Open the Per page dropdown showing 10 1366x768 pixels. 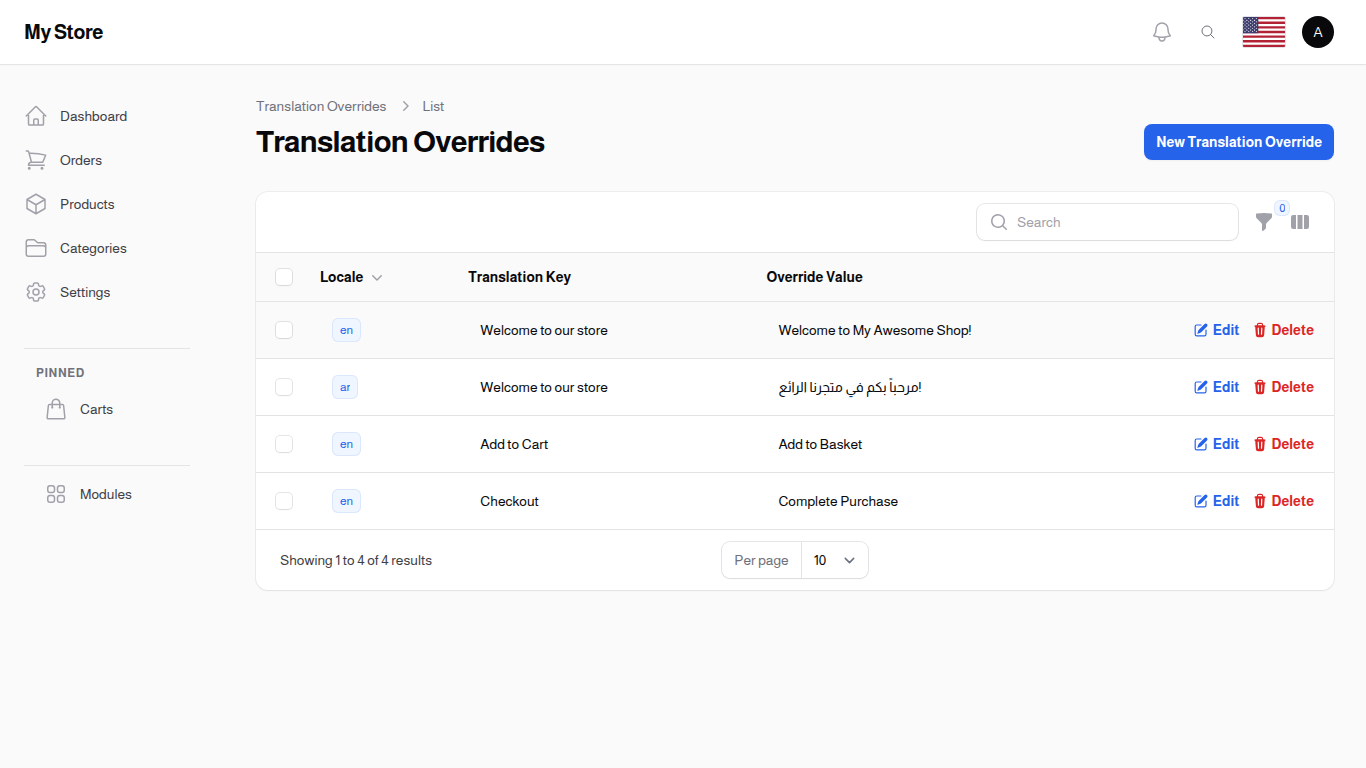click(x=834, y=560)
